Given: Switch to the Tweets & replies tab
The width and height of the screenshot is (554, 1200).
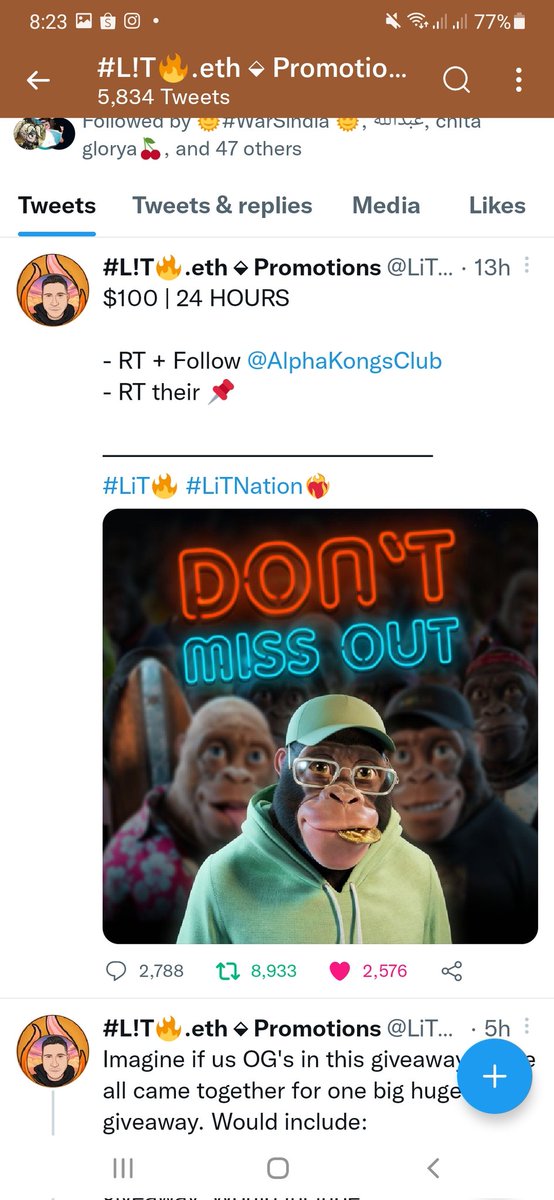Looking at the screenshot, I should pos(222,205).
